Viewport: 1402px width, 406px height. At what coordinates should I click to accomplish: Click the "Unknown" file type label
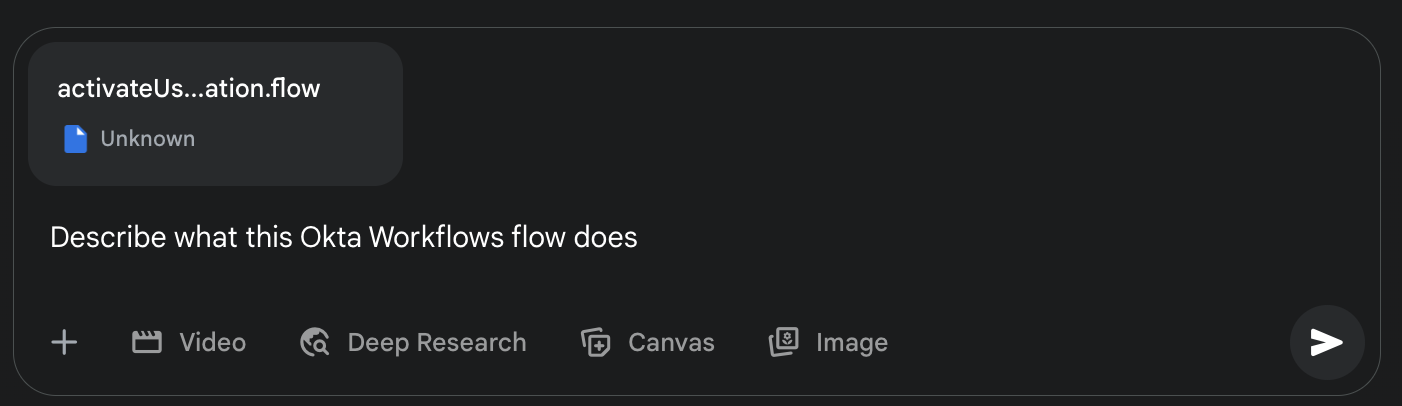pos(148,139)
